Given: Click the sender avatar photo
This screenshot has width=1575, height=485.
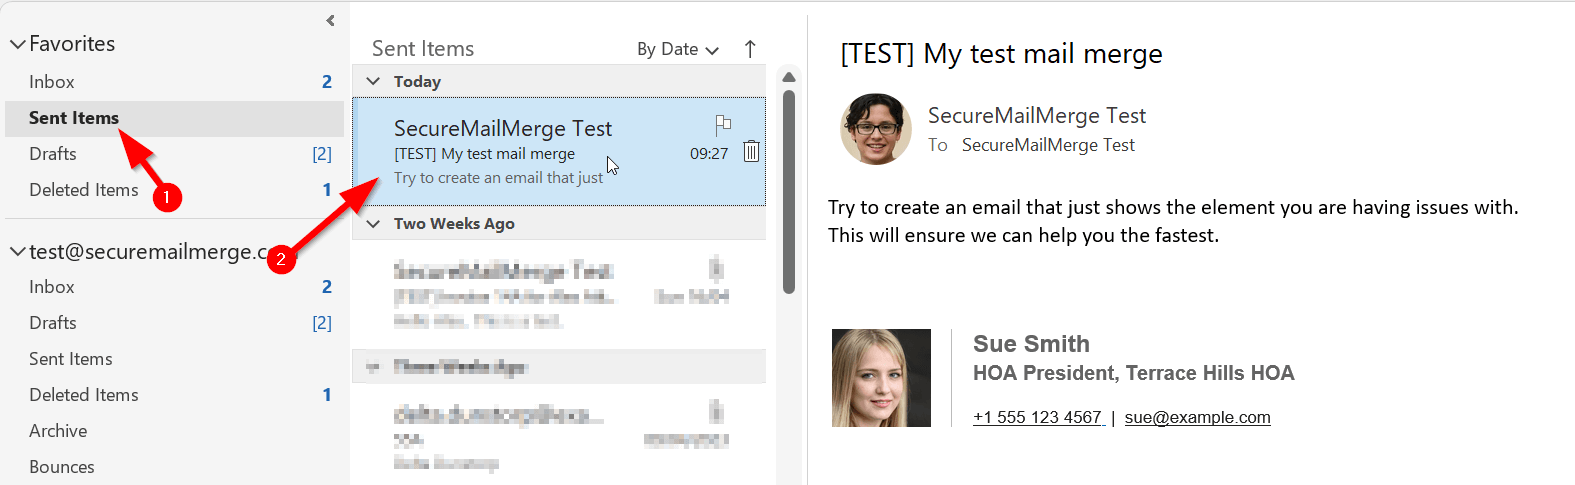Looking at the screenshot, I should click(x=876, y=129).
